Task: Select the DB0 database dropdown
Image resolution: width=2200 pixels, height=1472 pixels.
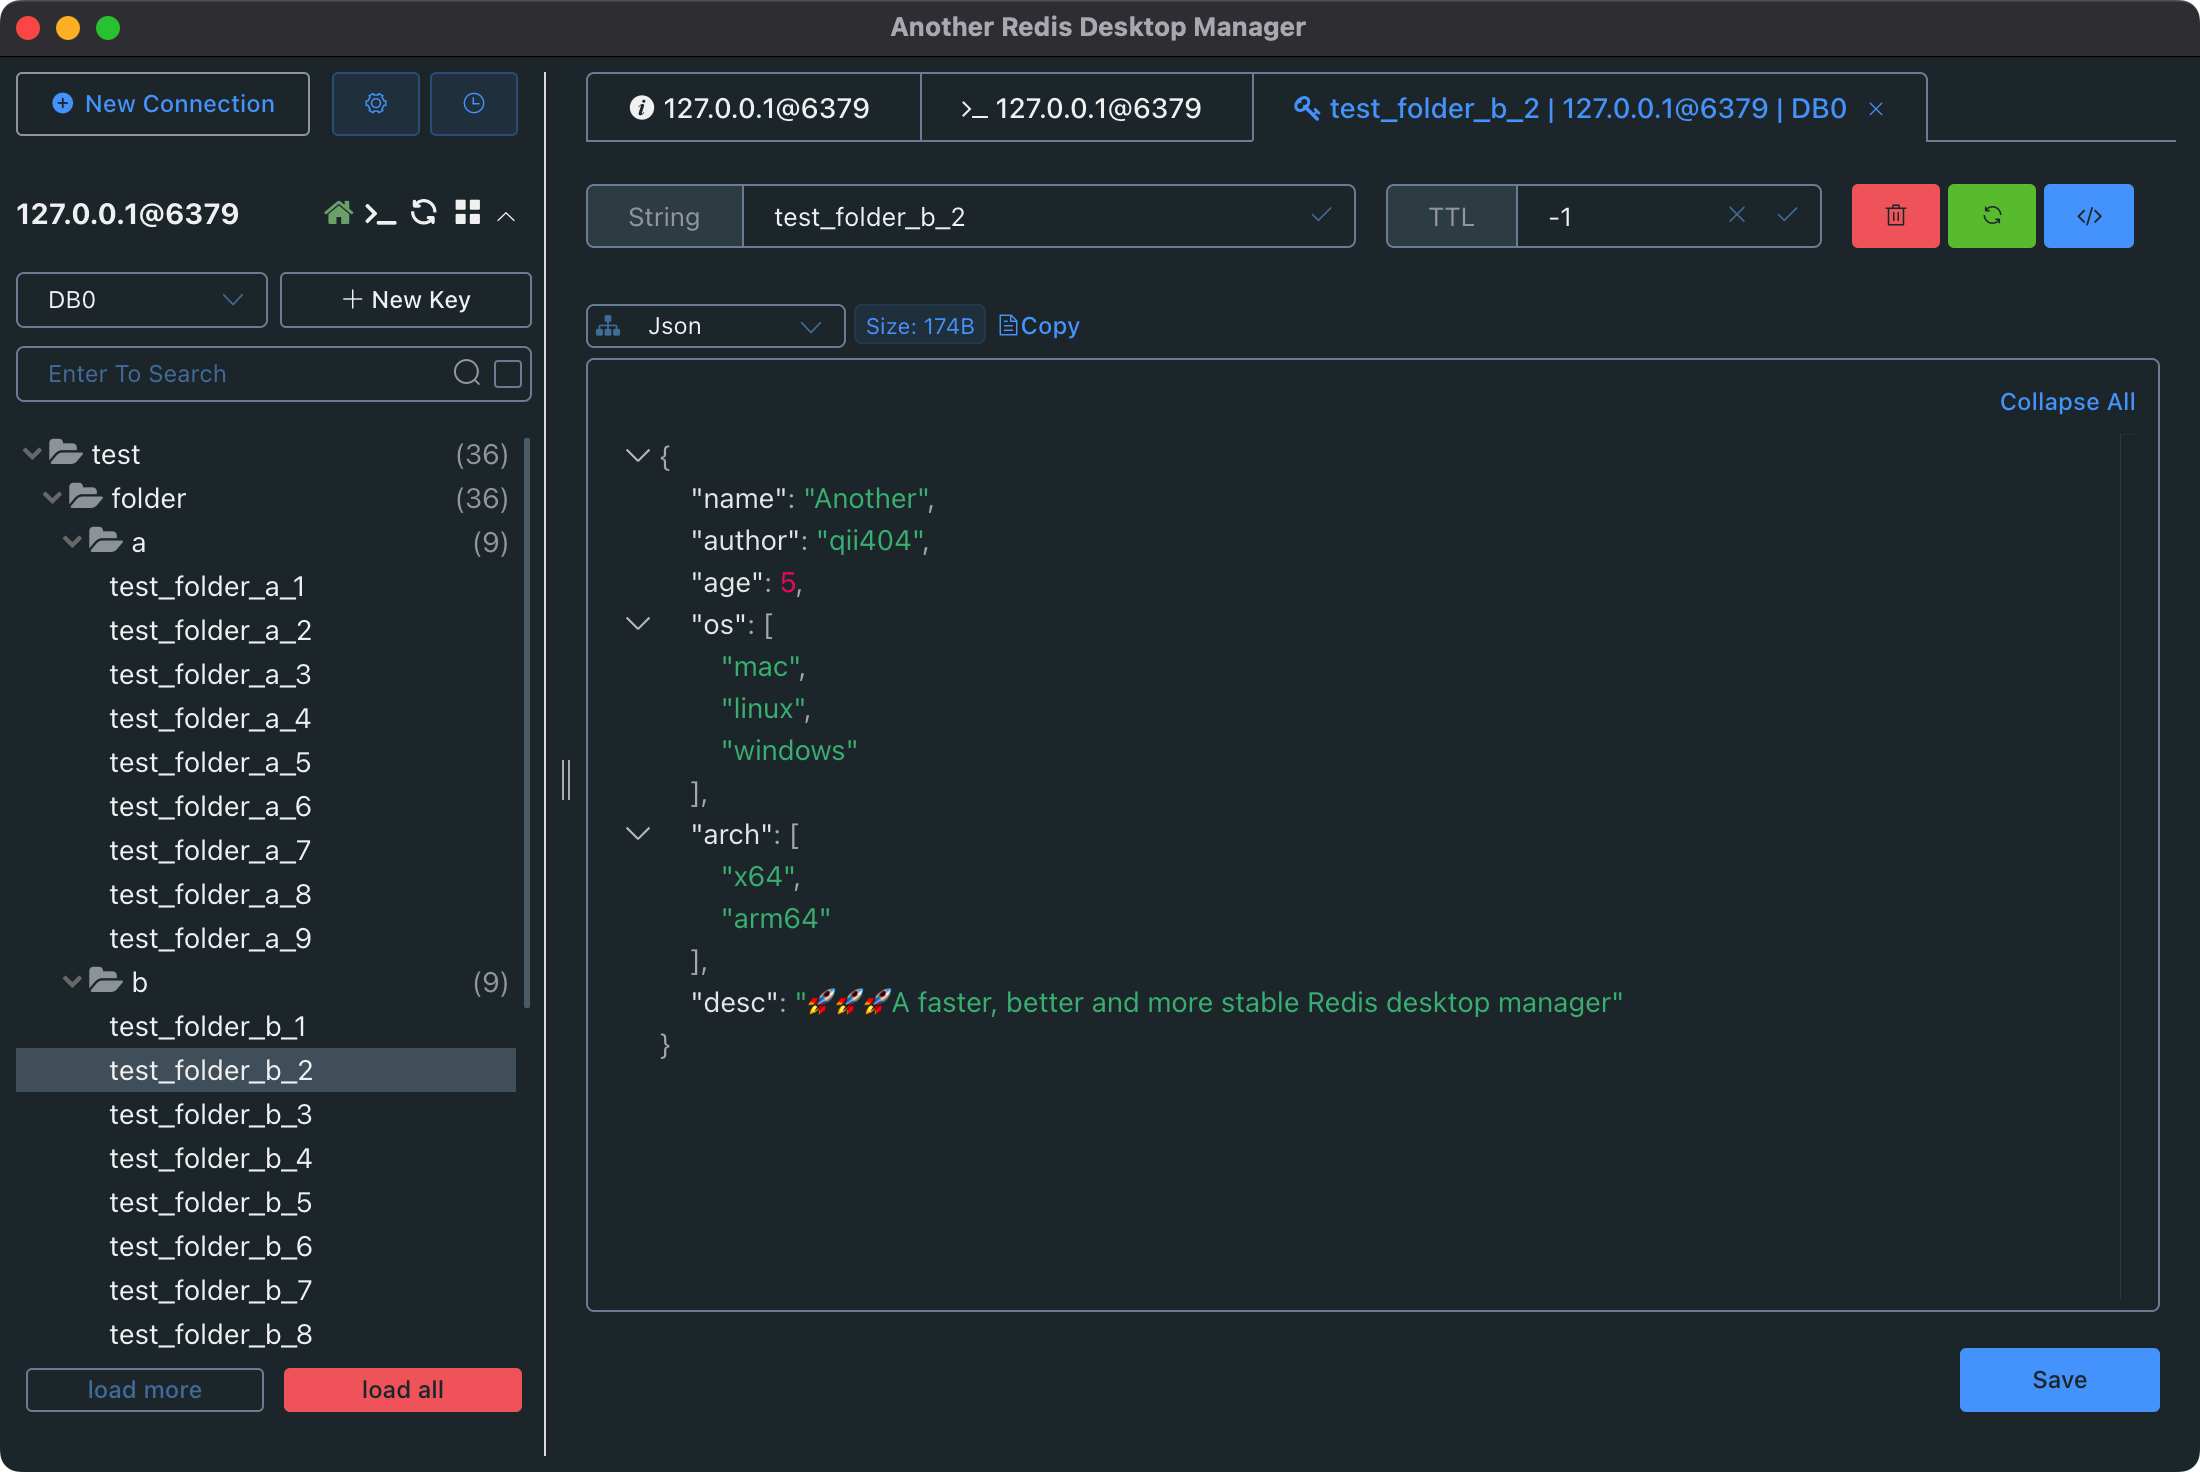Action: point(141,301)
